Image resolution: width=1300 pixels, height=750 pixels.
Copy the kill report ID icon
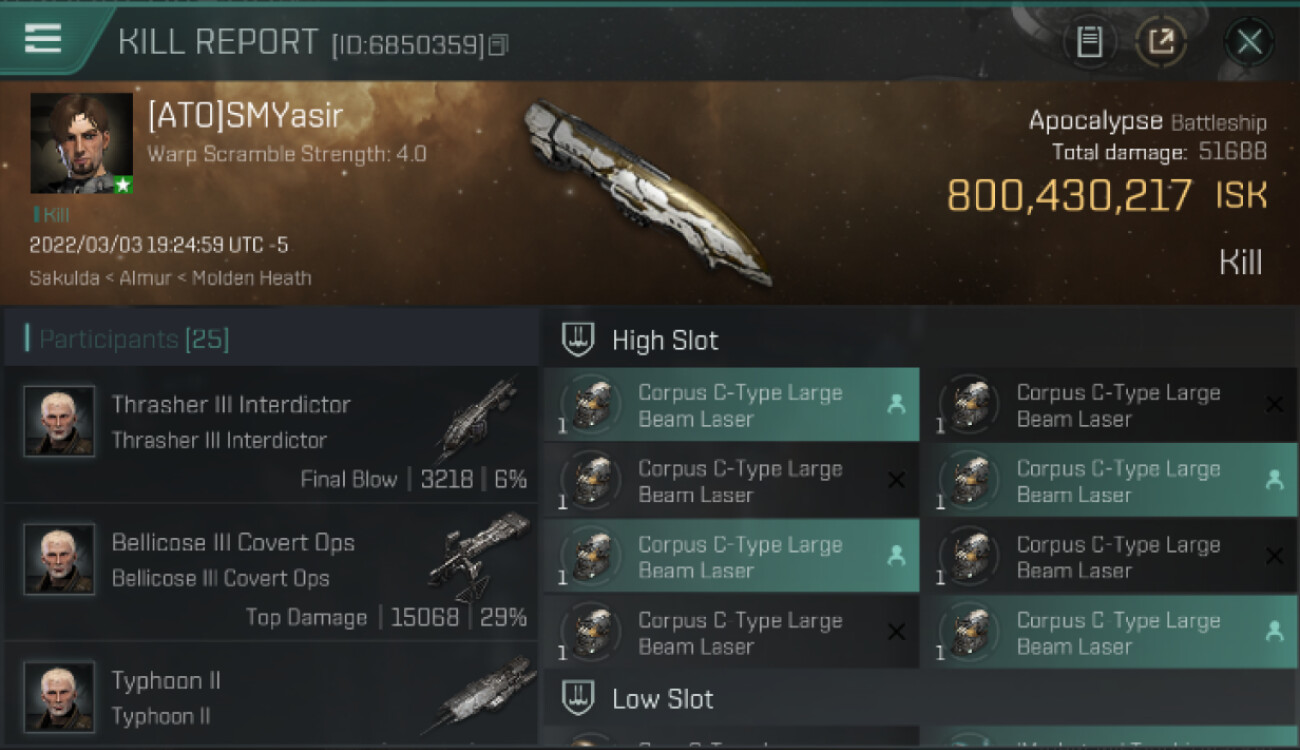click(498, 45)
